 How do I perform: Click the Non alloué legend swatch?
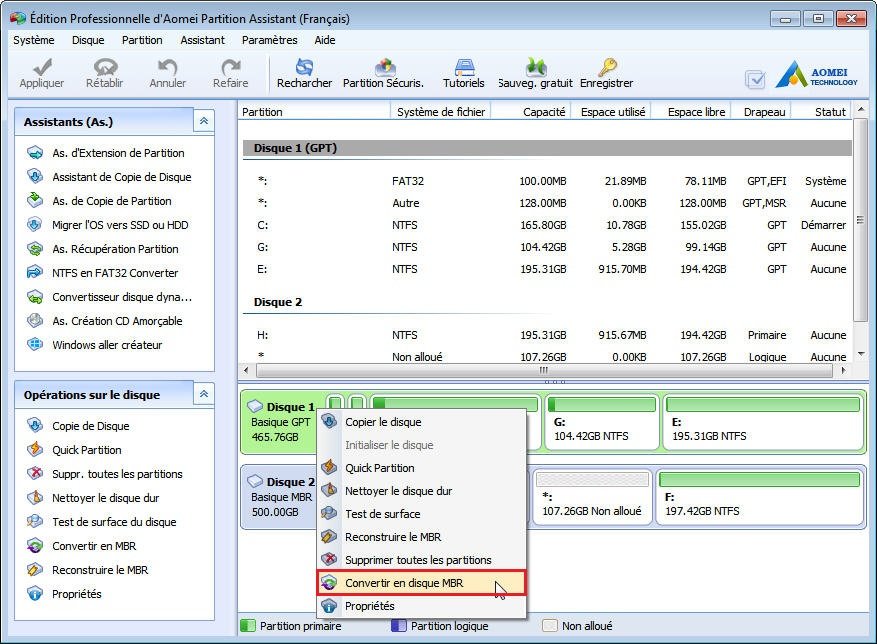point(550,626)
